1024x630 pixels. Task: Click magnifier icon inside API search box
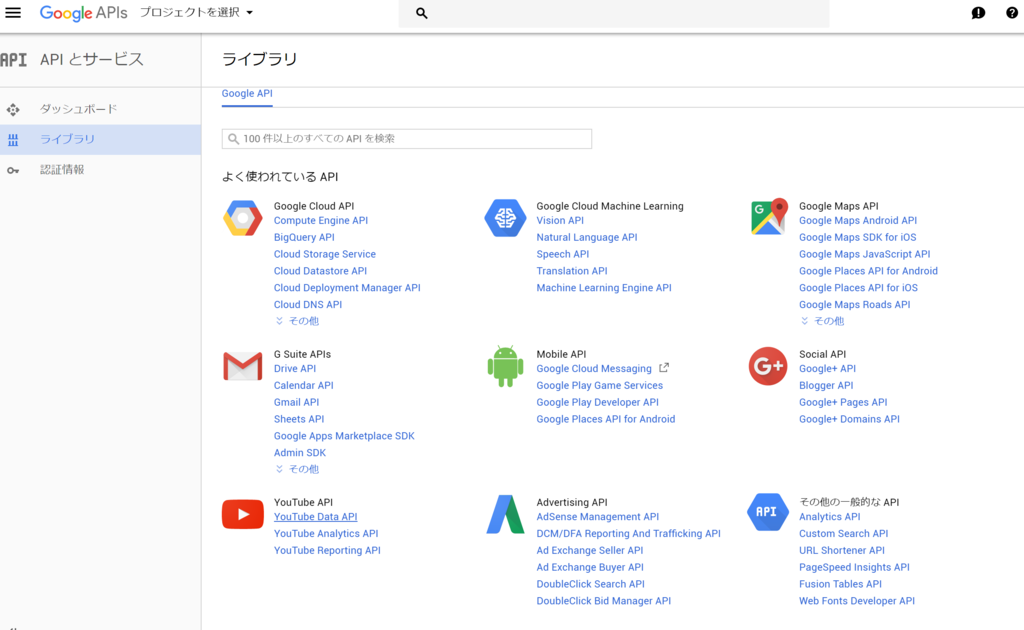233,139
